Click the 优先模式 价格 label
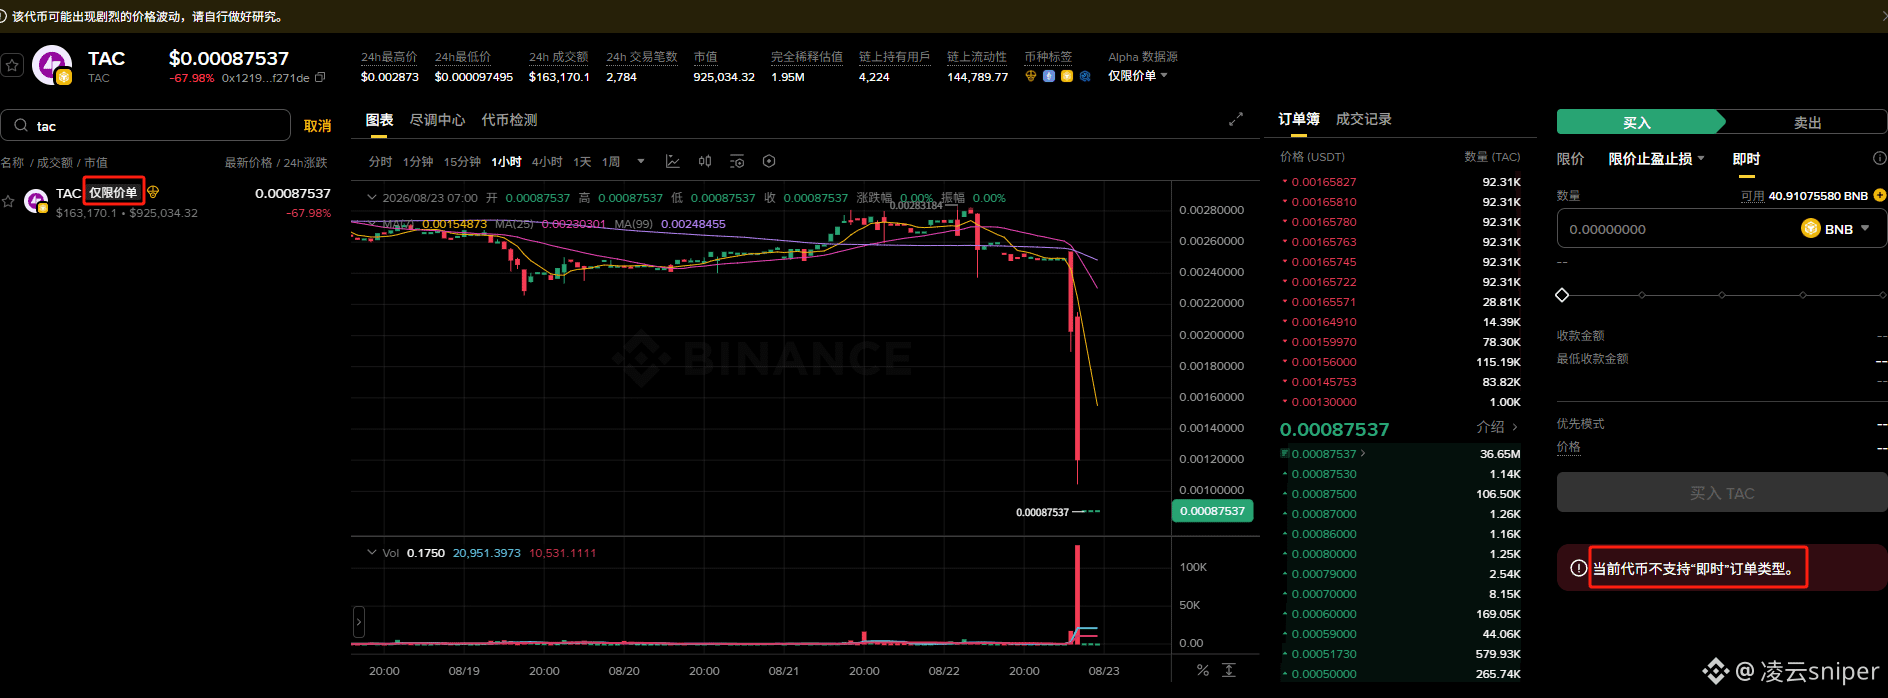This screenshot has width=1888, height=698. tap(1569, 447)
